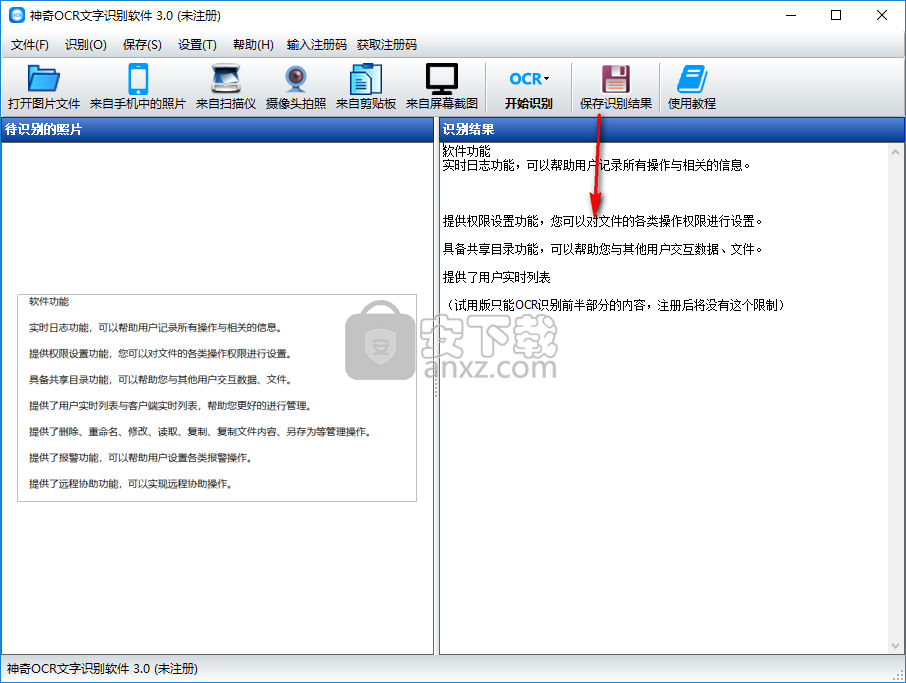Open the 文件(F) menu
Viewport: 906px width, 683px height.
29,44
